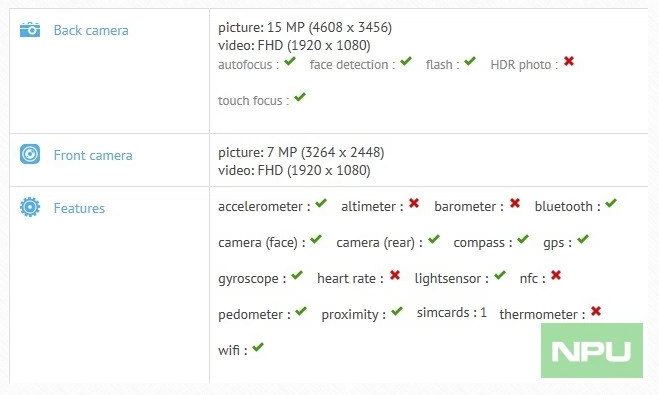
Task: Click the simcards count value
Action: coord(483,313)
